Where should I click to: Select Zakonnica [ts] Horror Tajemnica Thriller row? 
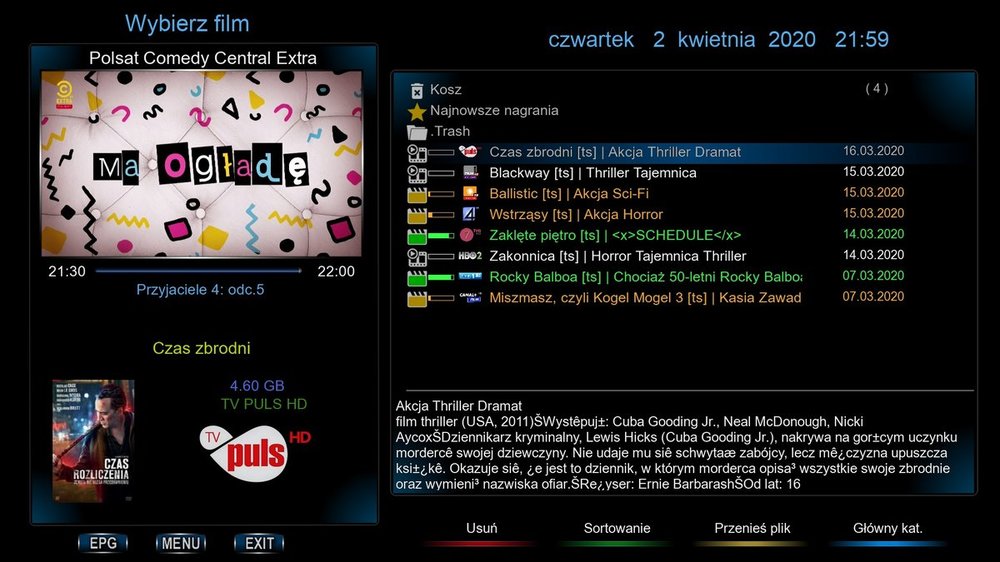pyautogui.click(x=657, y=256)
